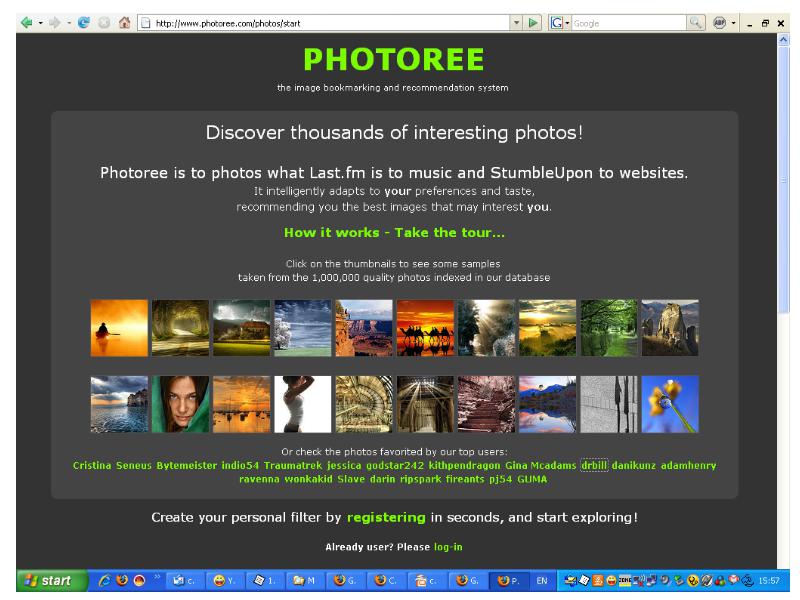Click into the Google search box
The image size is (800, 600).
coord(629,23)
